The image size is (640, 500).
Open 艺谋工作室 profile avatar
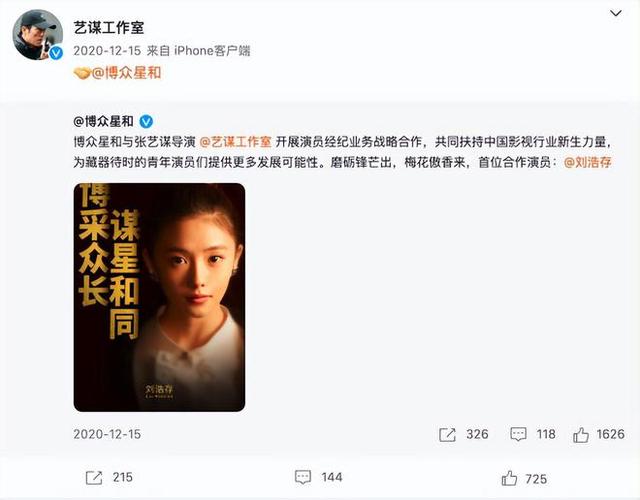38,35
